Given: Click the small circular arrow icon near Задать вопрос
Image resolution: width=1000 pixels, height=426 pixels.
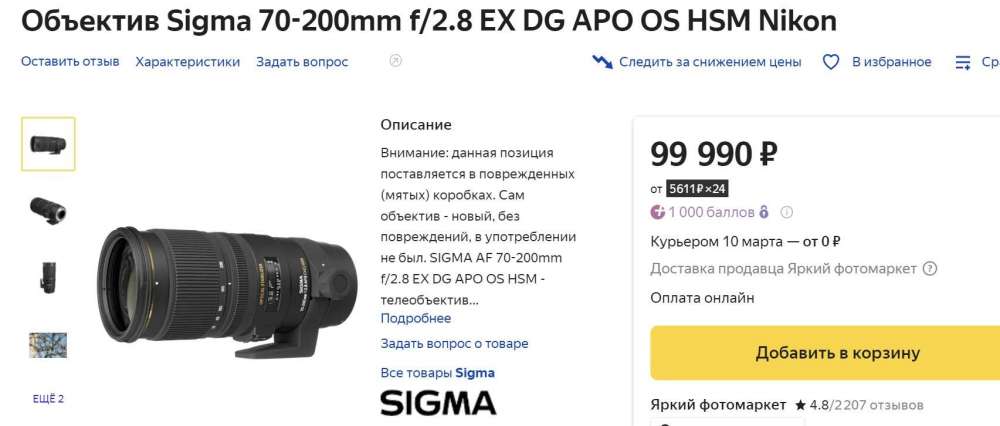Looking at the screenshot, I should pyautogui.click(x=395, y=61).
